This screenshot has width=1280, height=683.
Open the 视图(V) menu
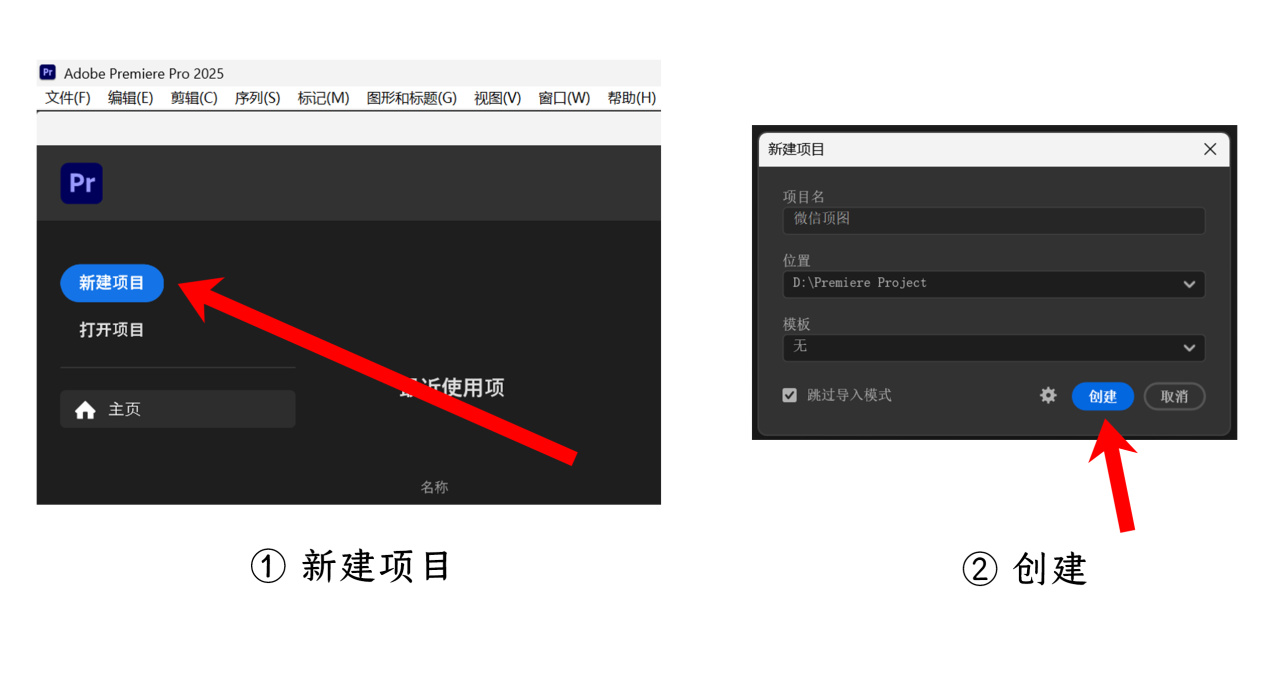pos(497,98)
